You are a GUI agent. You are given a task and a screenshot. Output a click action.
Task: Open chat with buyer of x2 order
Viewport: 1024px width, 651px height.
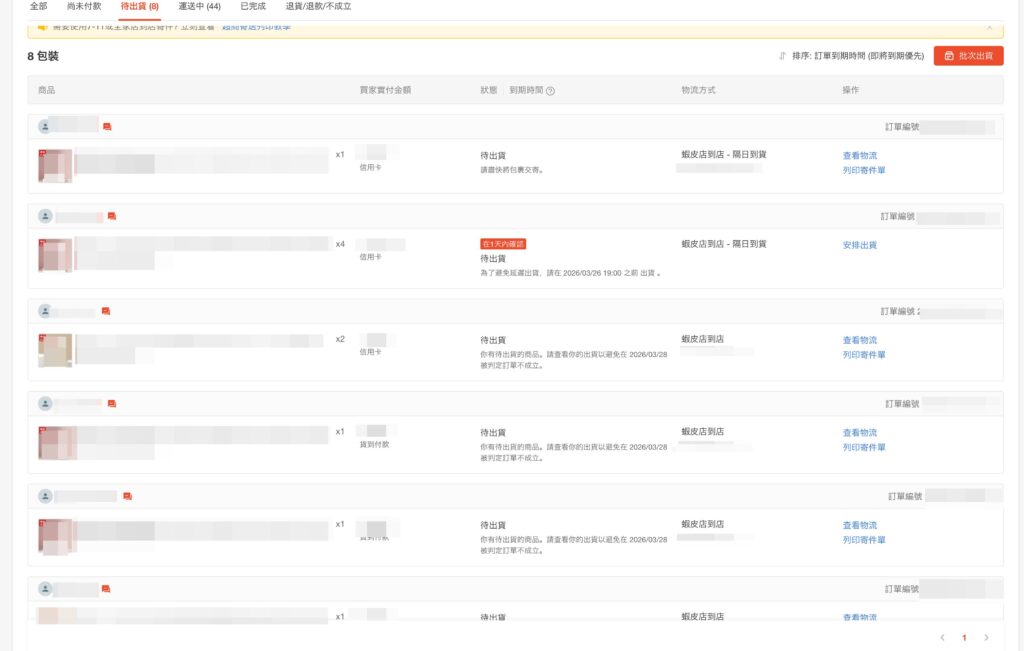coord(106,311)
